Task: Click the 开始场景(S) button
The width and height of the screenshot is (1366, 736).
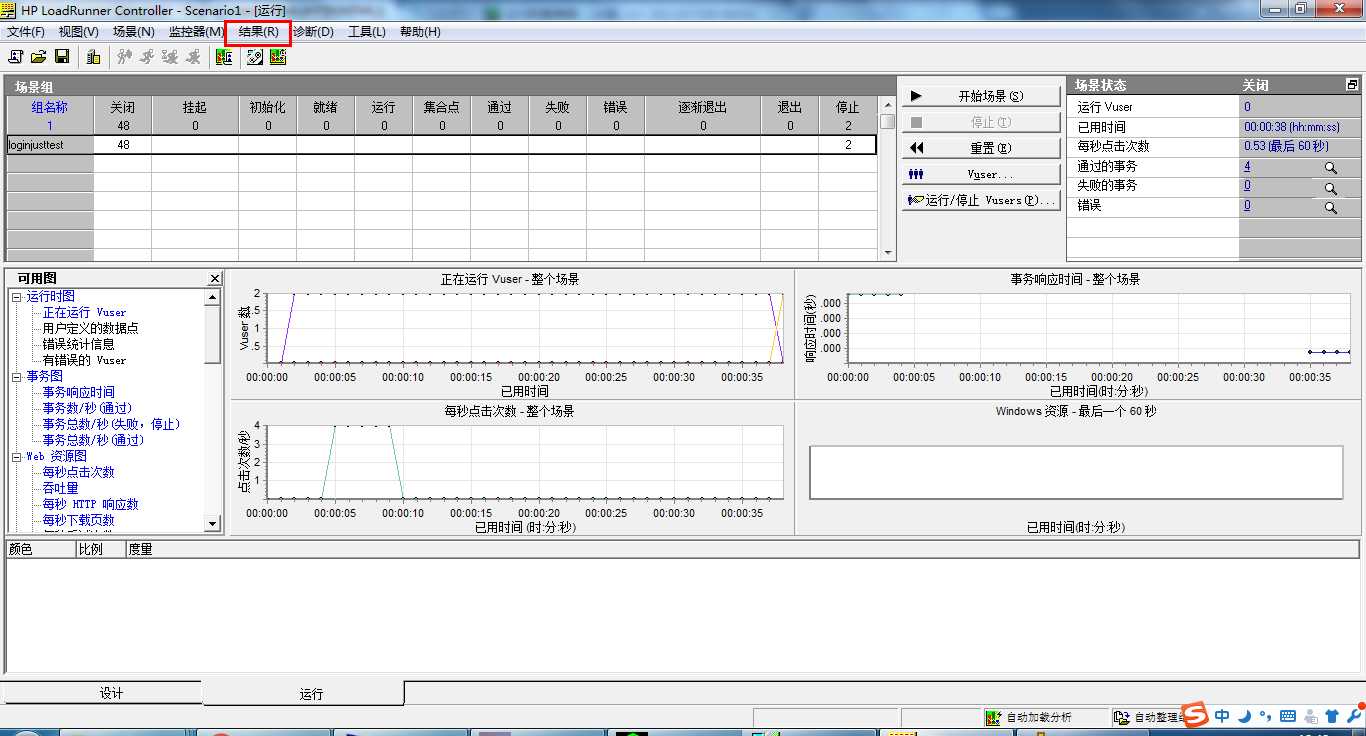Action: [x=981, y=96]
